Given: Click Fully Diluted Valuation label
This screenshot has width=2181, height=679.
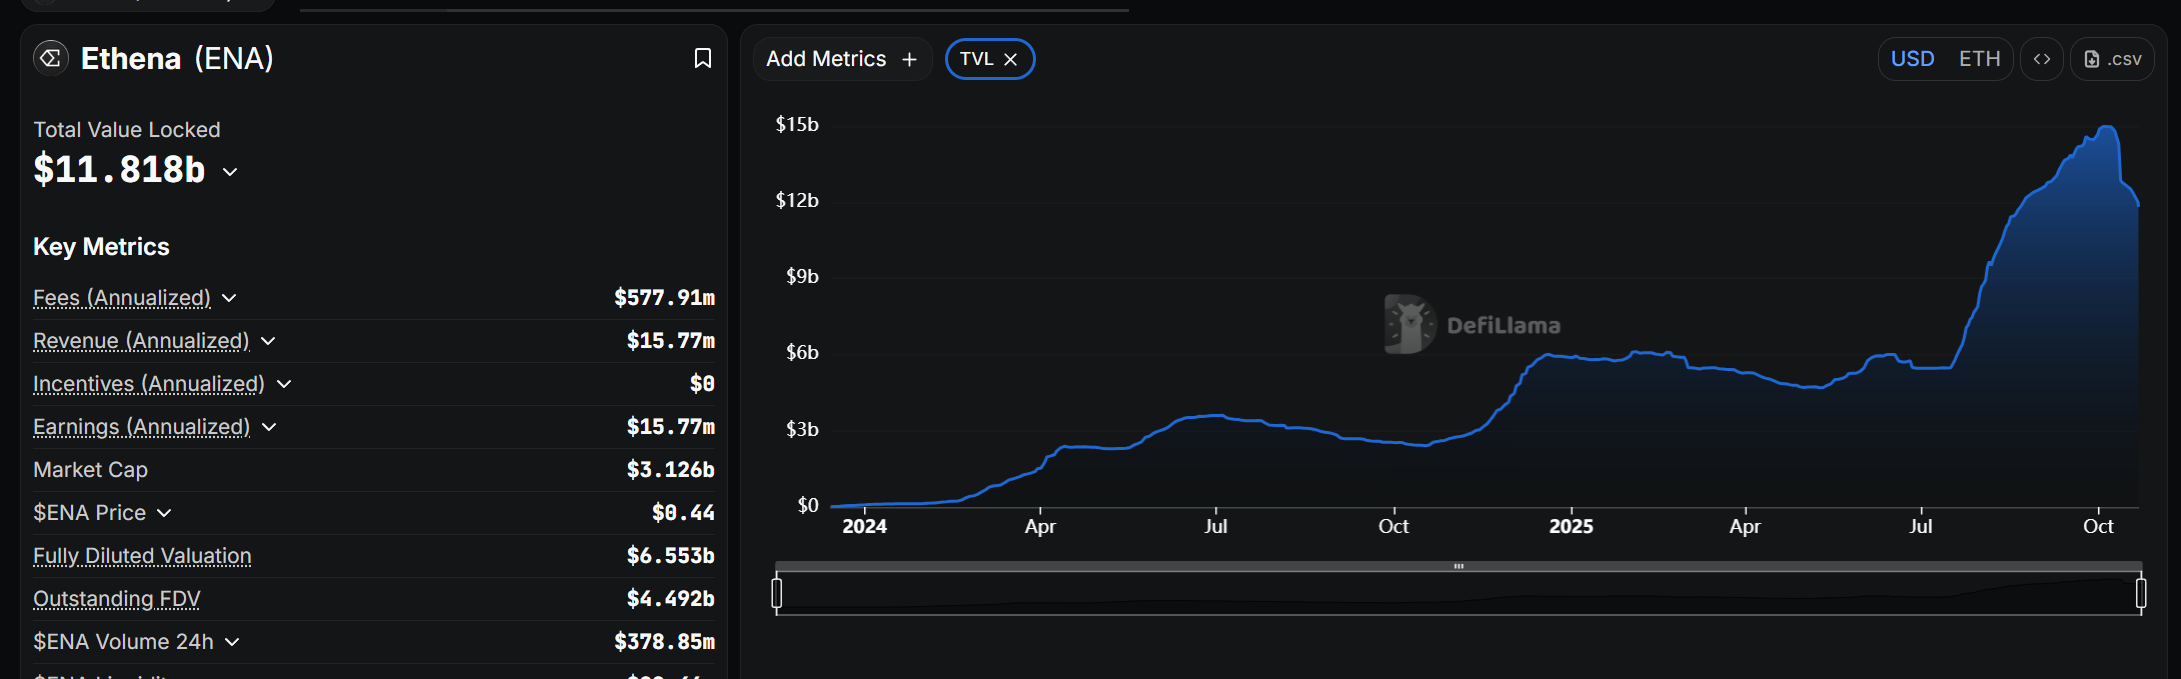Looking at the screenshot, I should tap(142, 556).
